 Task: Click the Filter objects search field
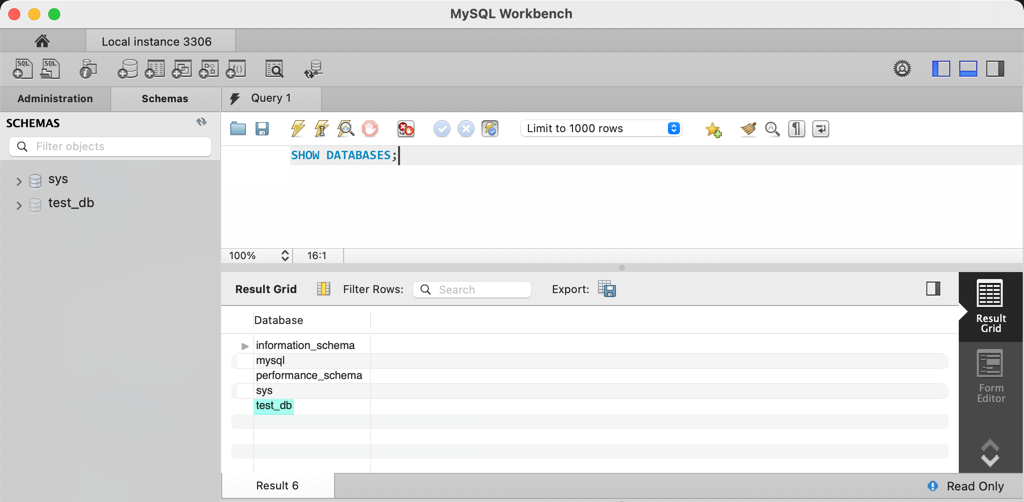110,146
